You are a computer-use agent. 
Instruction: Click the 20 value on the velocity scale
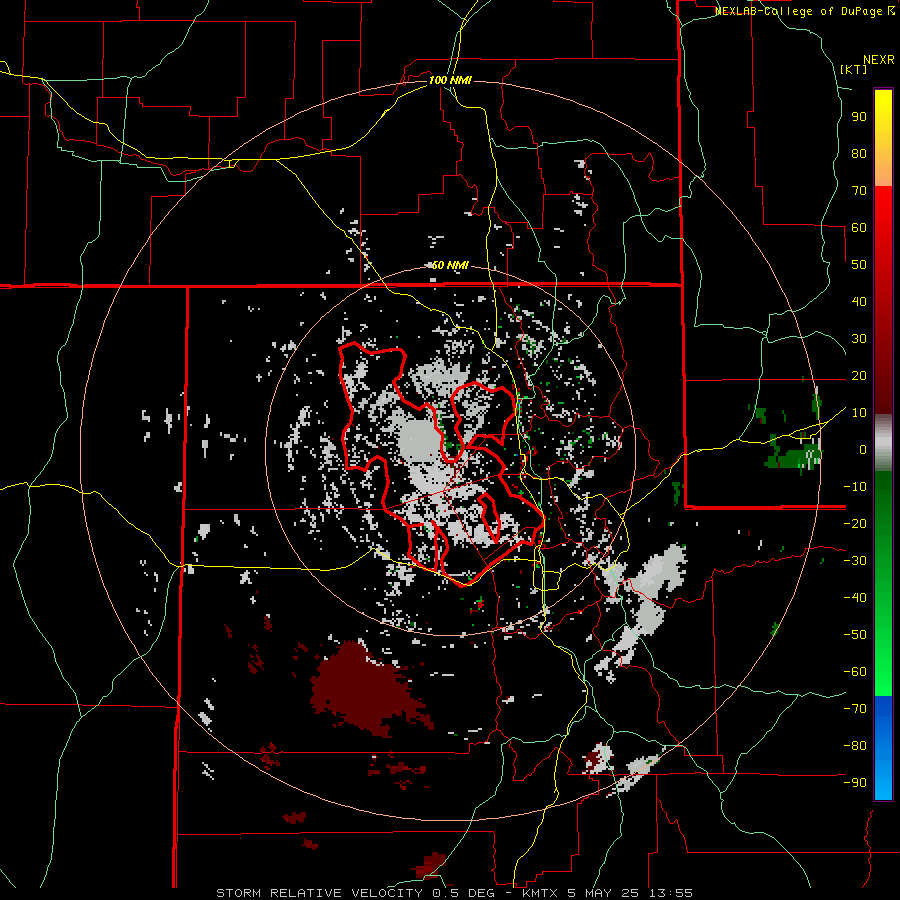[x=859, y=375]
